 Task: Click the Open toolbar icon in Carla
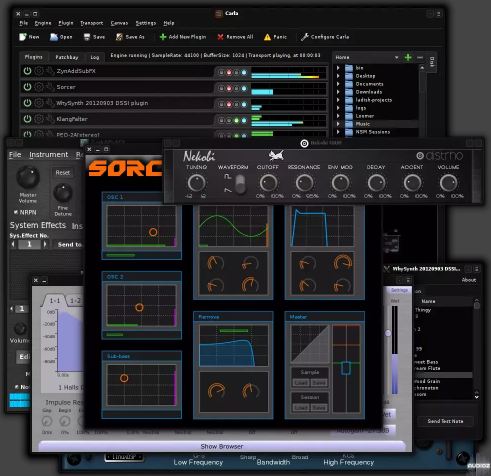pos(54,37)
